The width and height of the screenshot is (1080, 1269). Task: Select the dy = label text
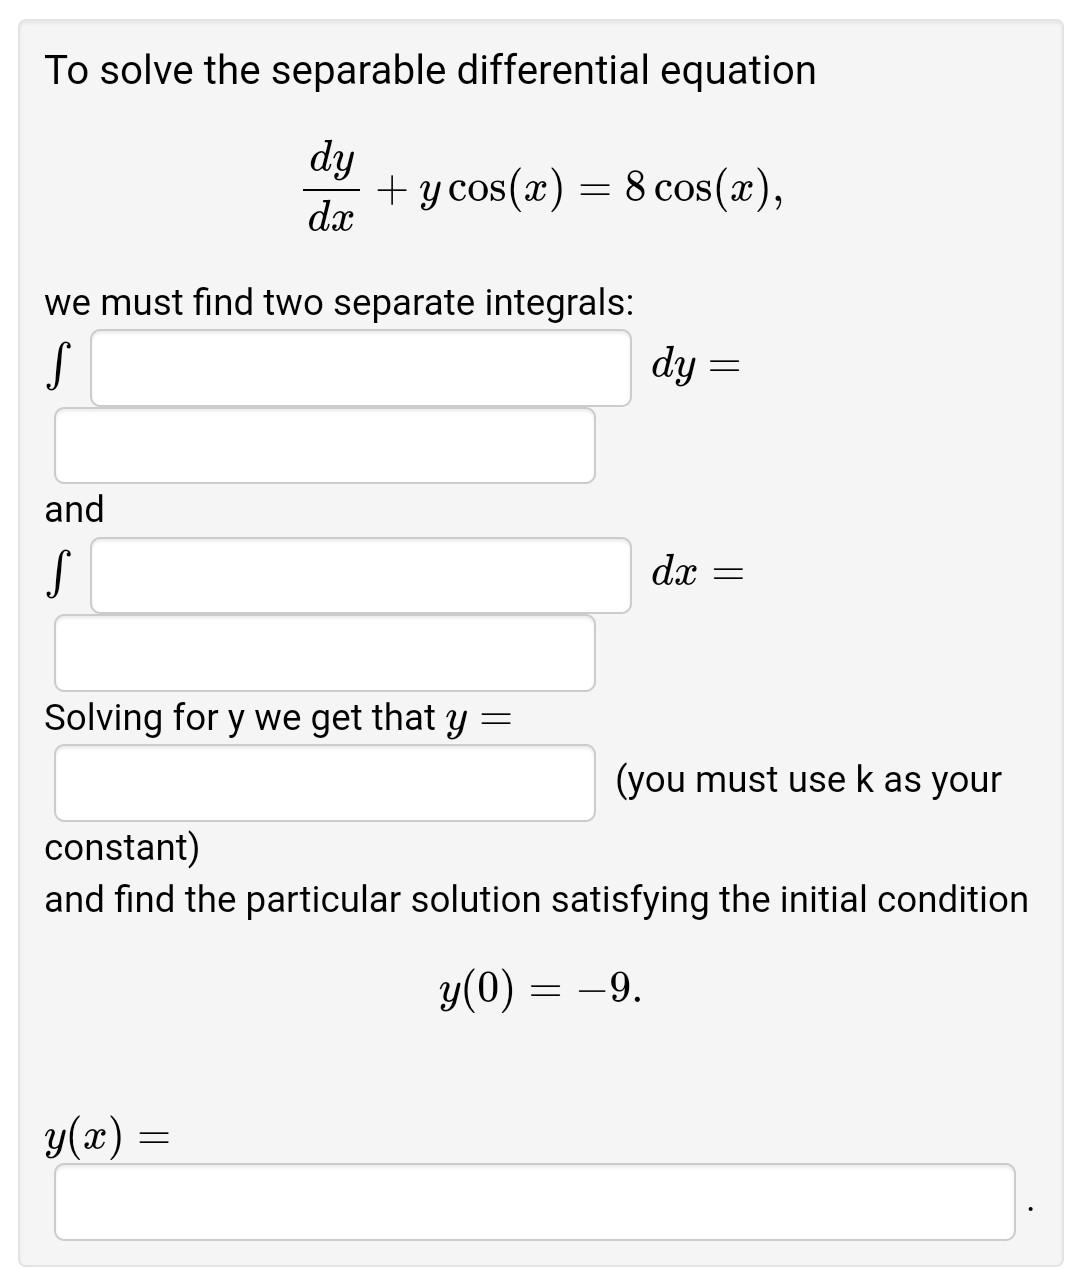click(694, 366)
